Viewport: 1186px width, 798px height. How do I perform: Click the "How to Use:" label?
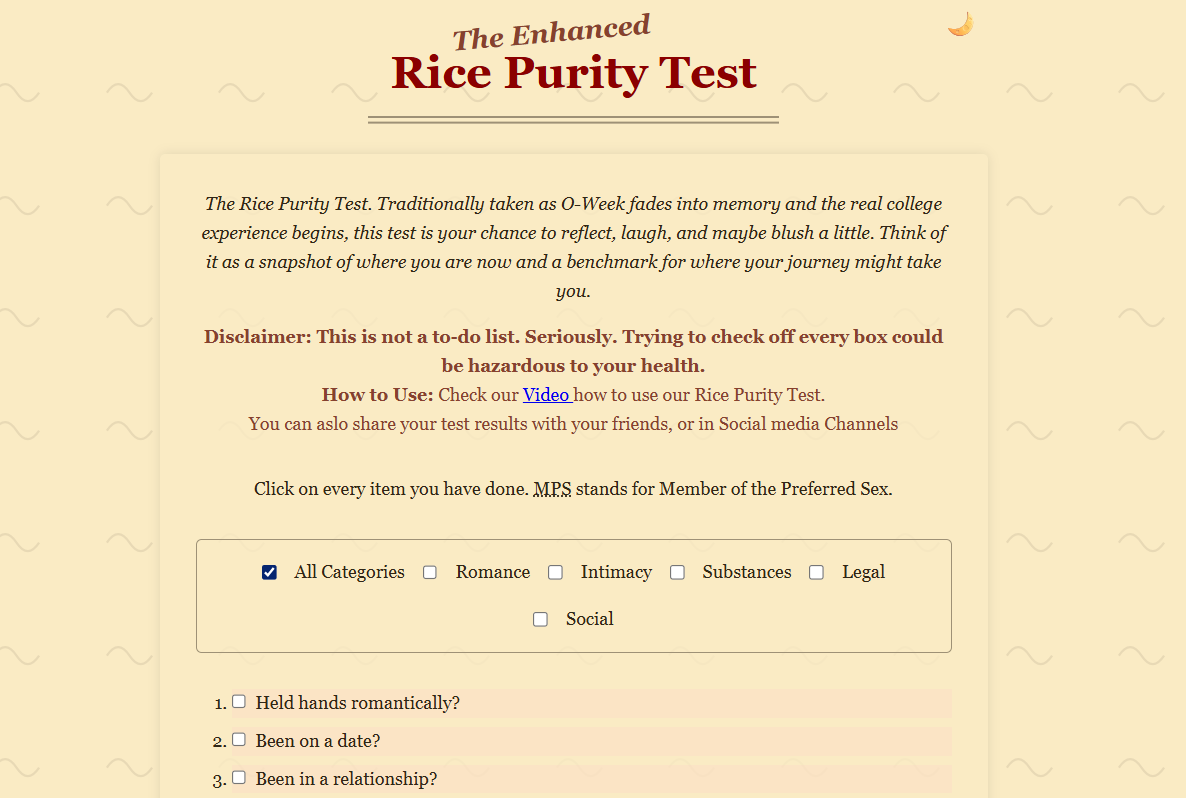click(x=377, y=394)
